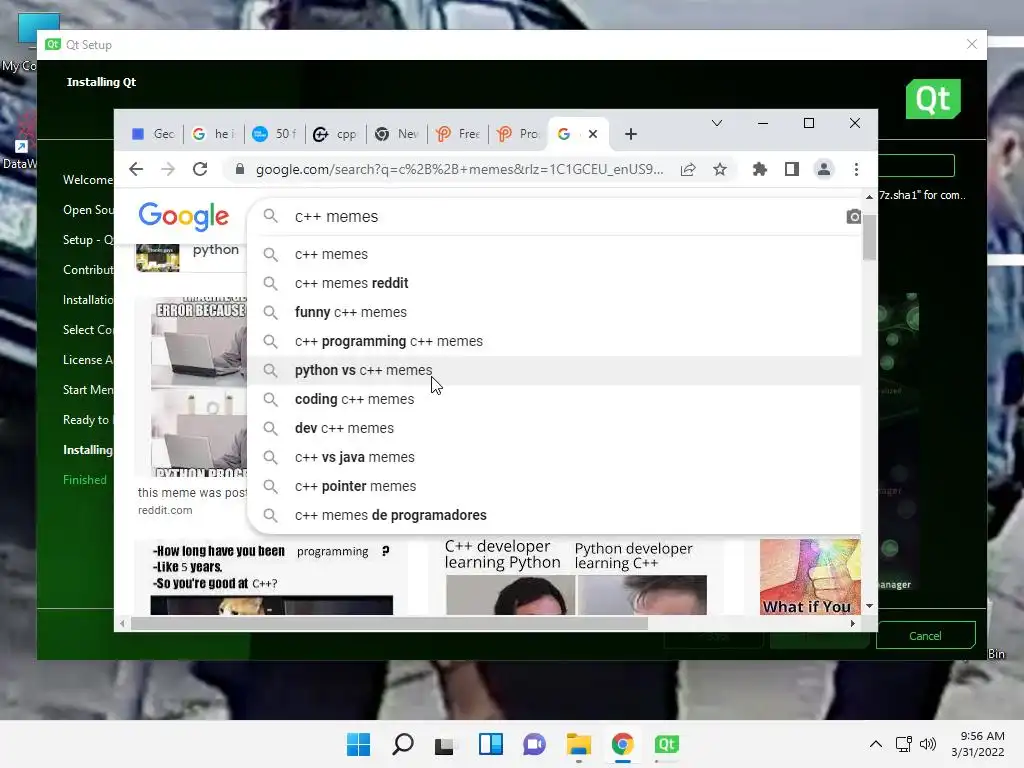Pick the 'dev c++ memes' suggestion
Screen dimensions: 1024x768
555,428
